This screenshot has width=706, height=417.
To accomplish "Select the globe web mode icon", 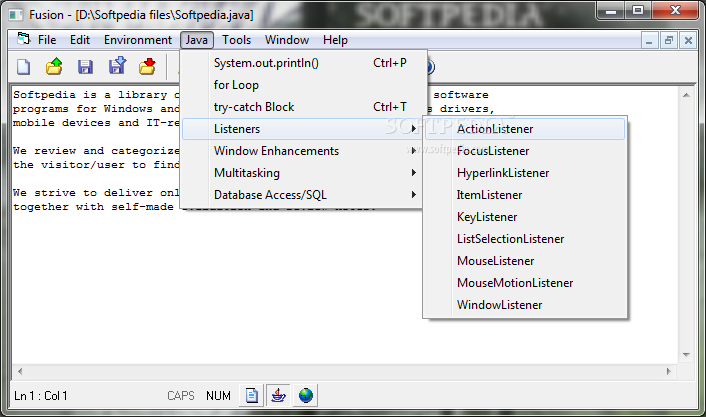I will click(x=305, y=395).
